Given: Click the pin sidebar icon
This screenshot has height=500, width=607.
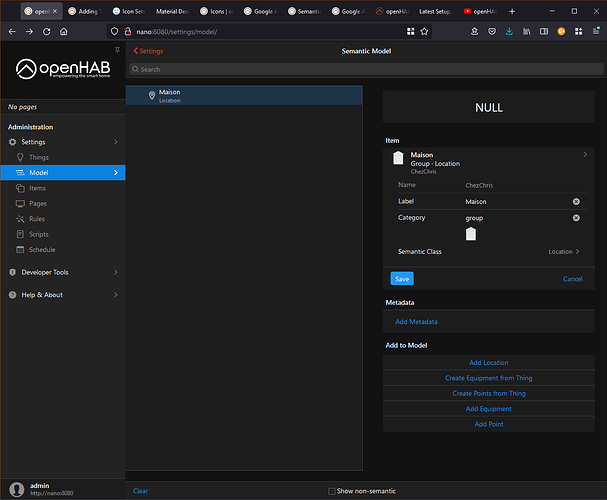Looking at the screenshot, I should (x=117, y=50).
